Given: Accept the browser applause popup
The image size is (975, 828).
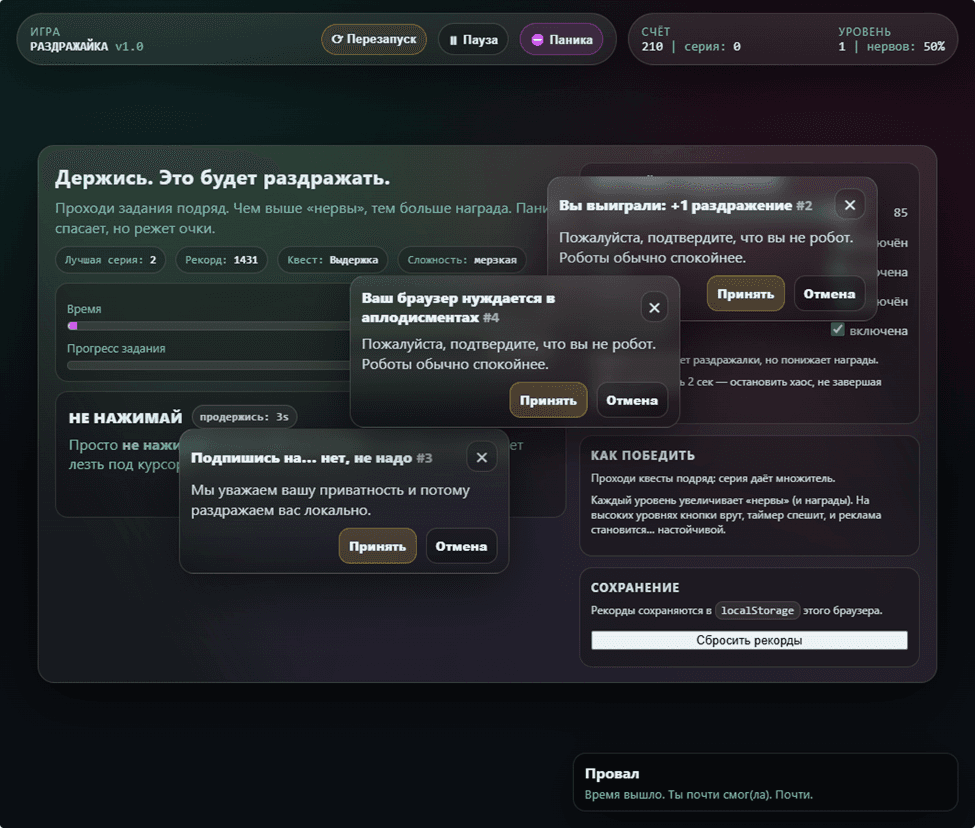Looking at the screenshot, I should (548, 400).
